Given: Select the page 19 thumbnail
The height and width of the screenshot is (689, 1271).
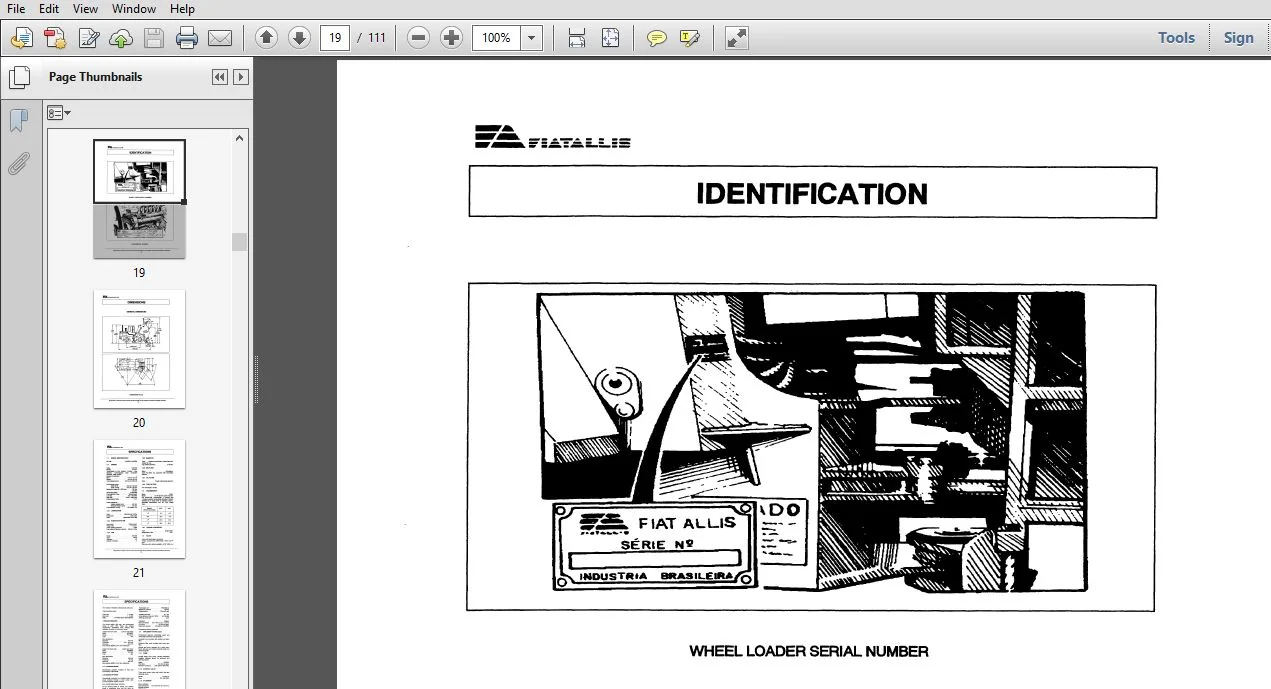Looking at the screenshot, I should (139, 199).
